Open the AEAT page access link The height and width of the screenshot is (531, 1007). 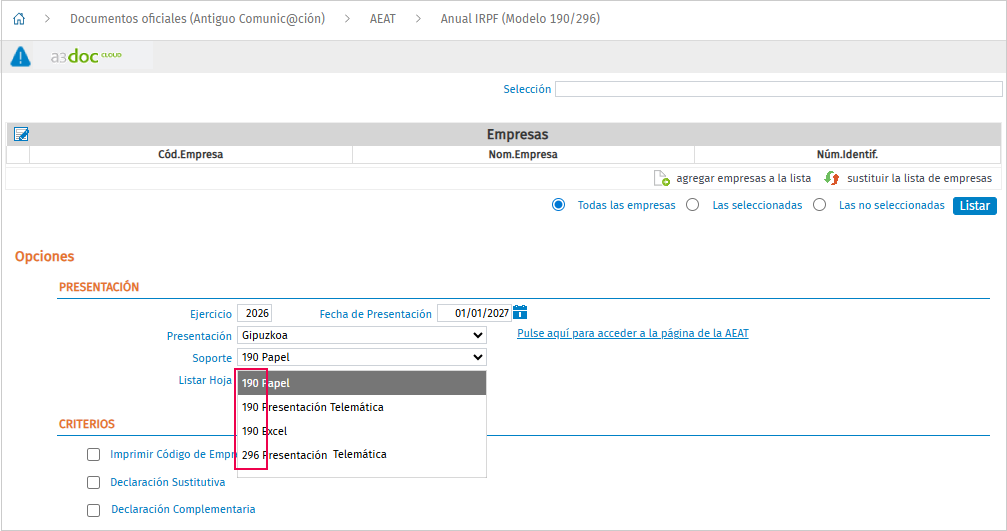(633, 333)
